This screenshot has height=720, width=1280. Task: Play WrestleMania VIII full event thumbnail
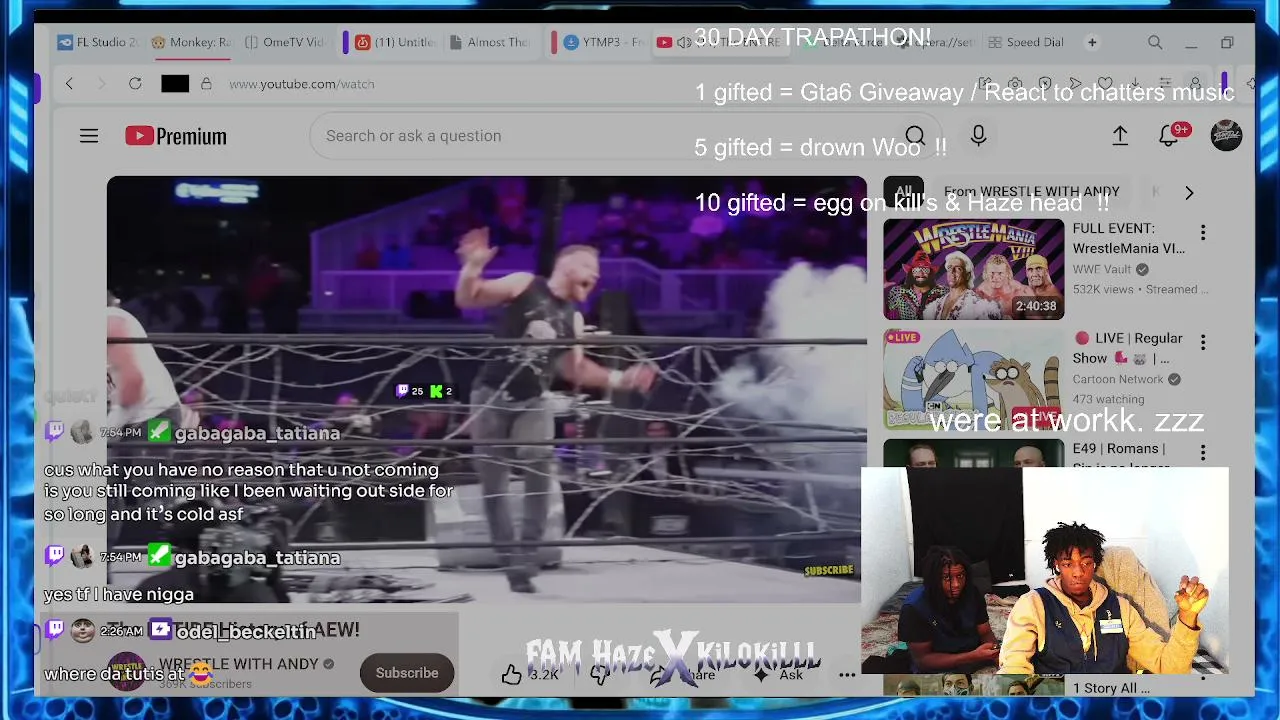click(973, 269)
